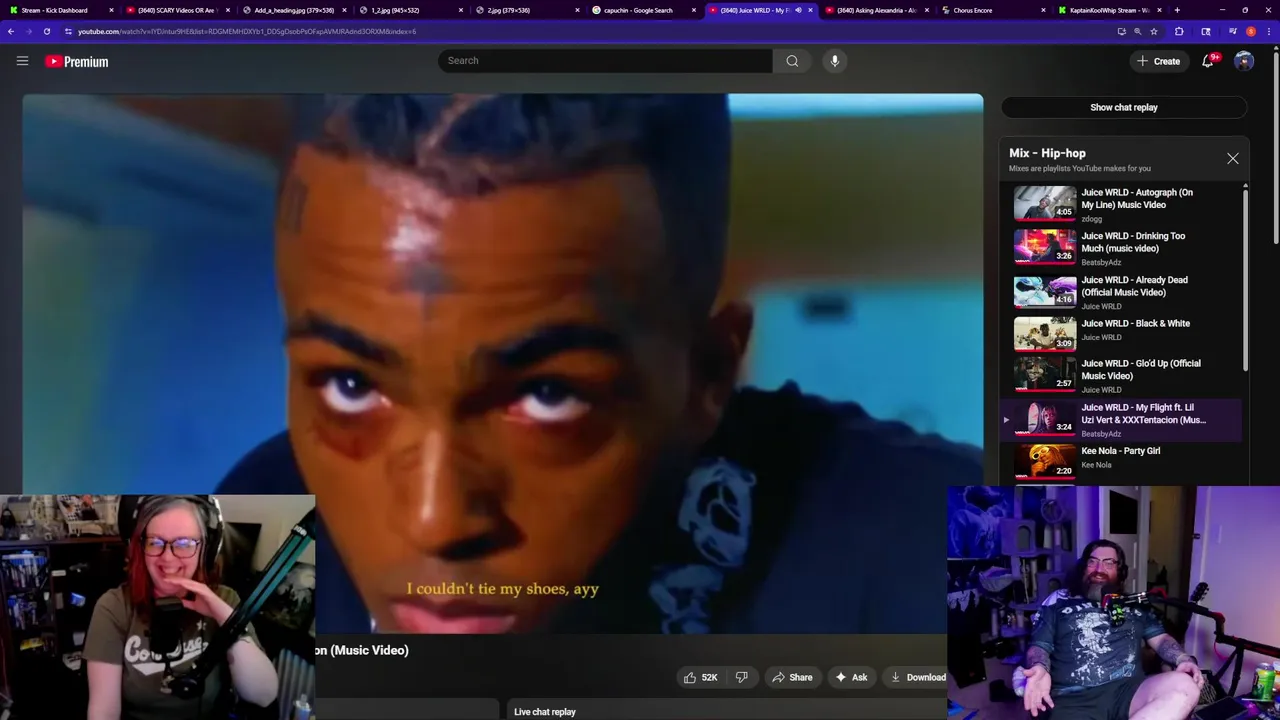The height and width of the screenshot is (720, 1280).
Task: Open the YouTube account avatar menu
Action: 1244,61
